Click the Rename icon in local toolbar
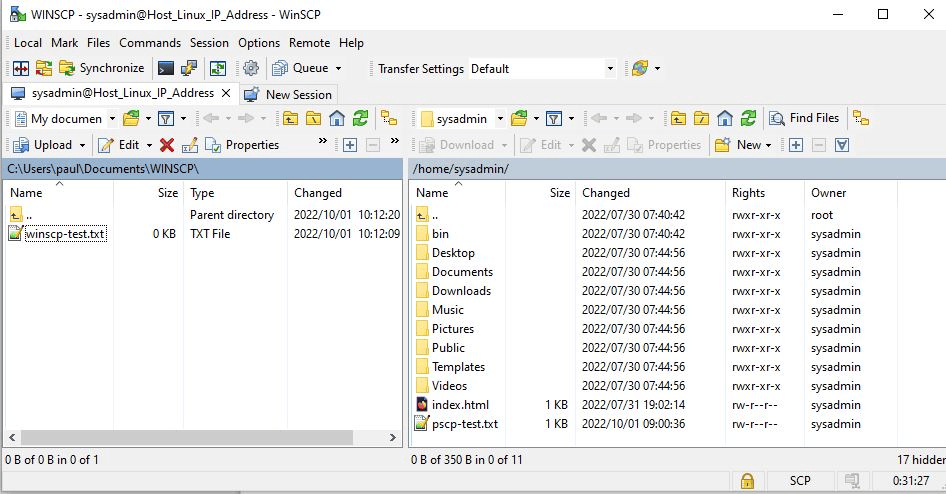The height and width of the screenshot is (494, 946). [189, 145]
